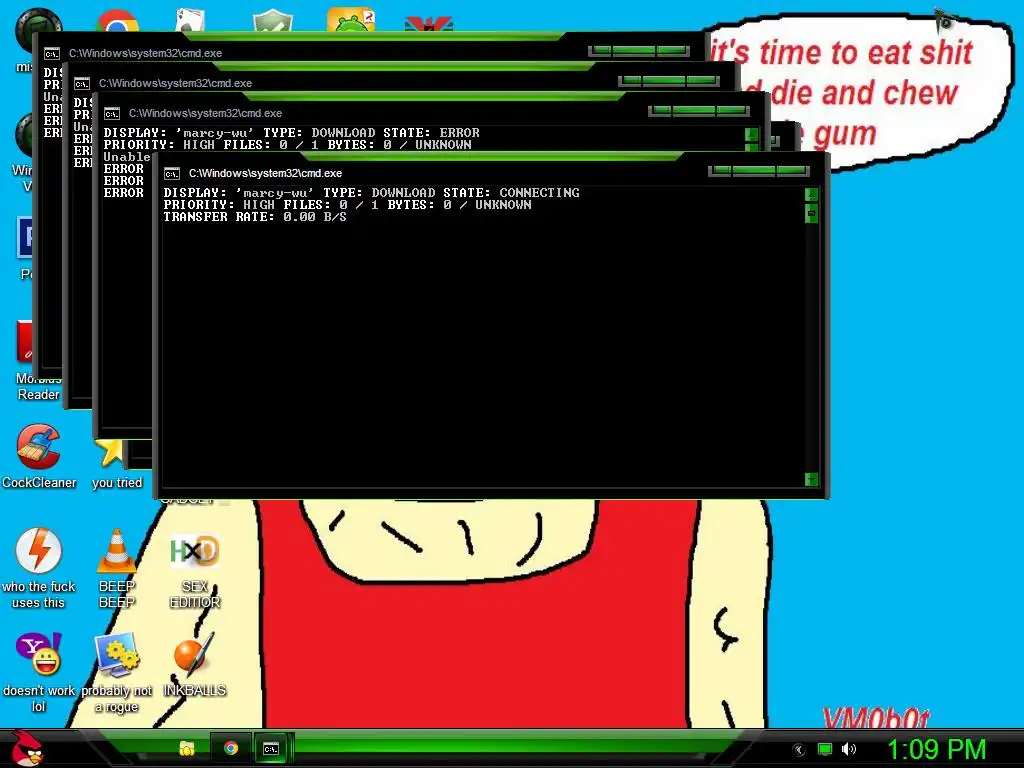Open Chrome from the taskbar
The width and height of the screenshot is (1024, 768).
(231, 748)
